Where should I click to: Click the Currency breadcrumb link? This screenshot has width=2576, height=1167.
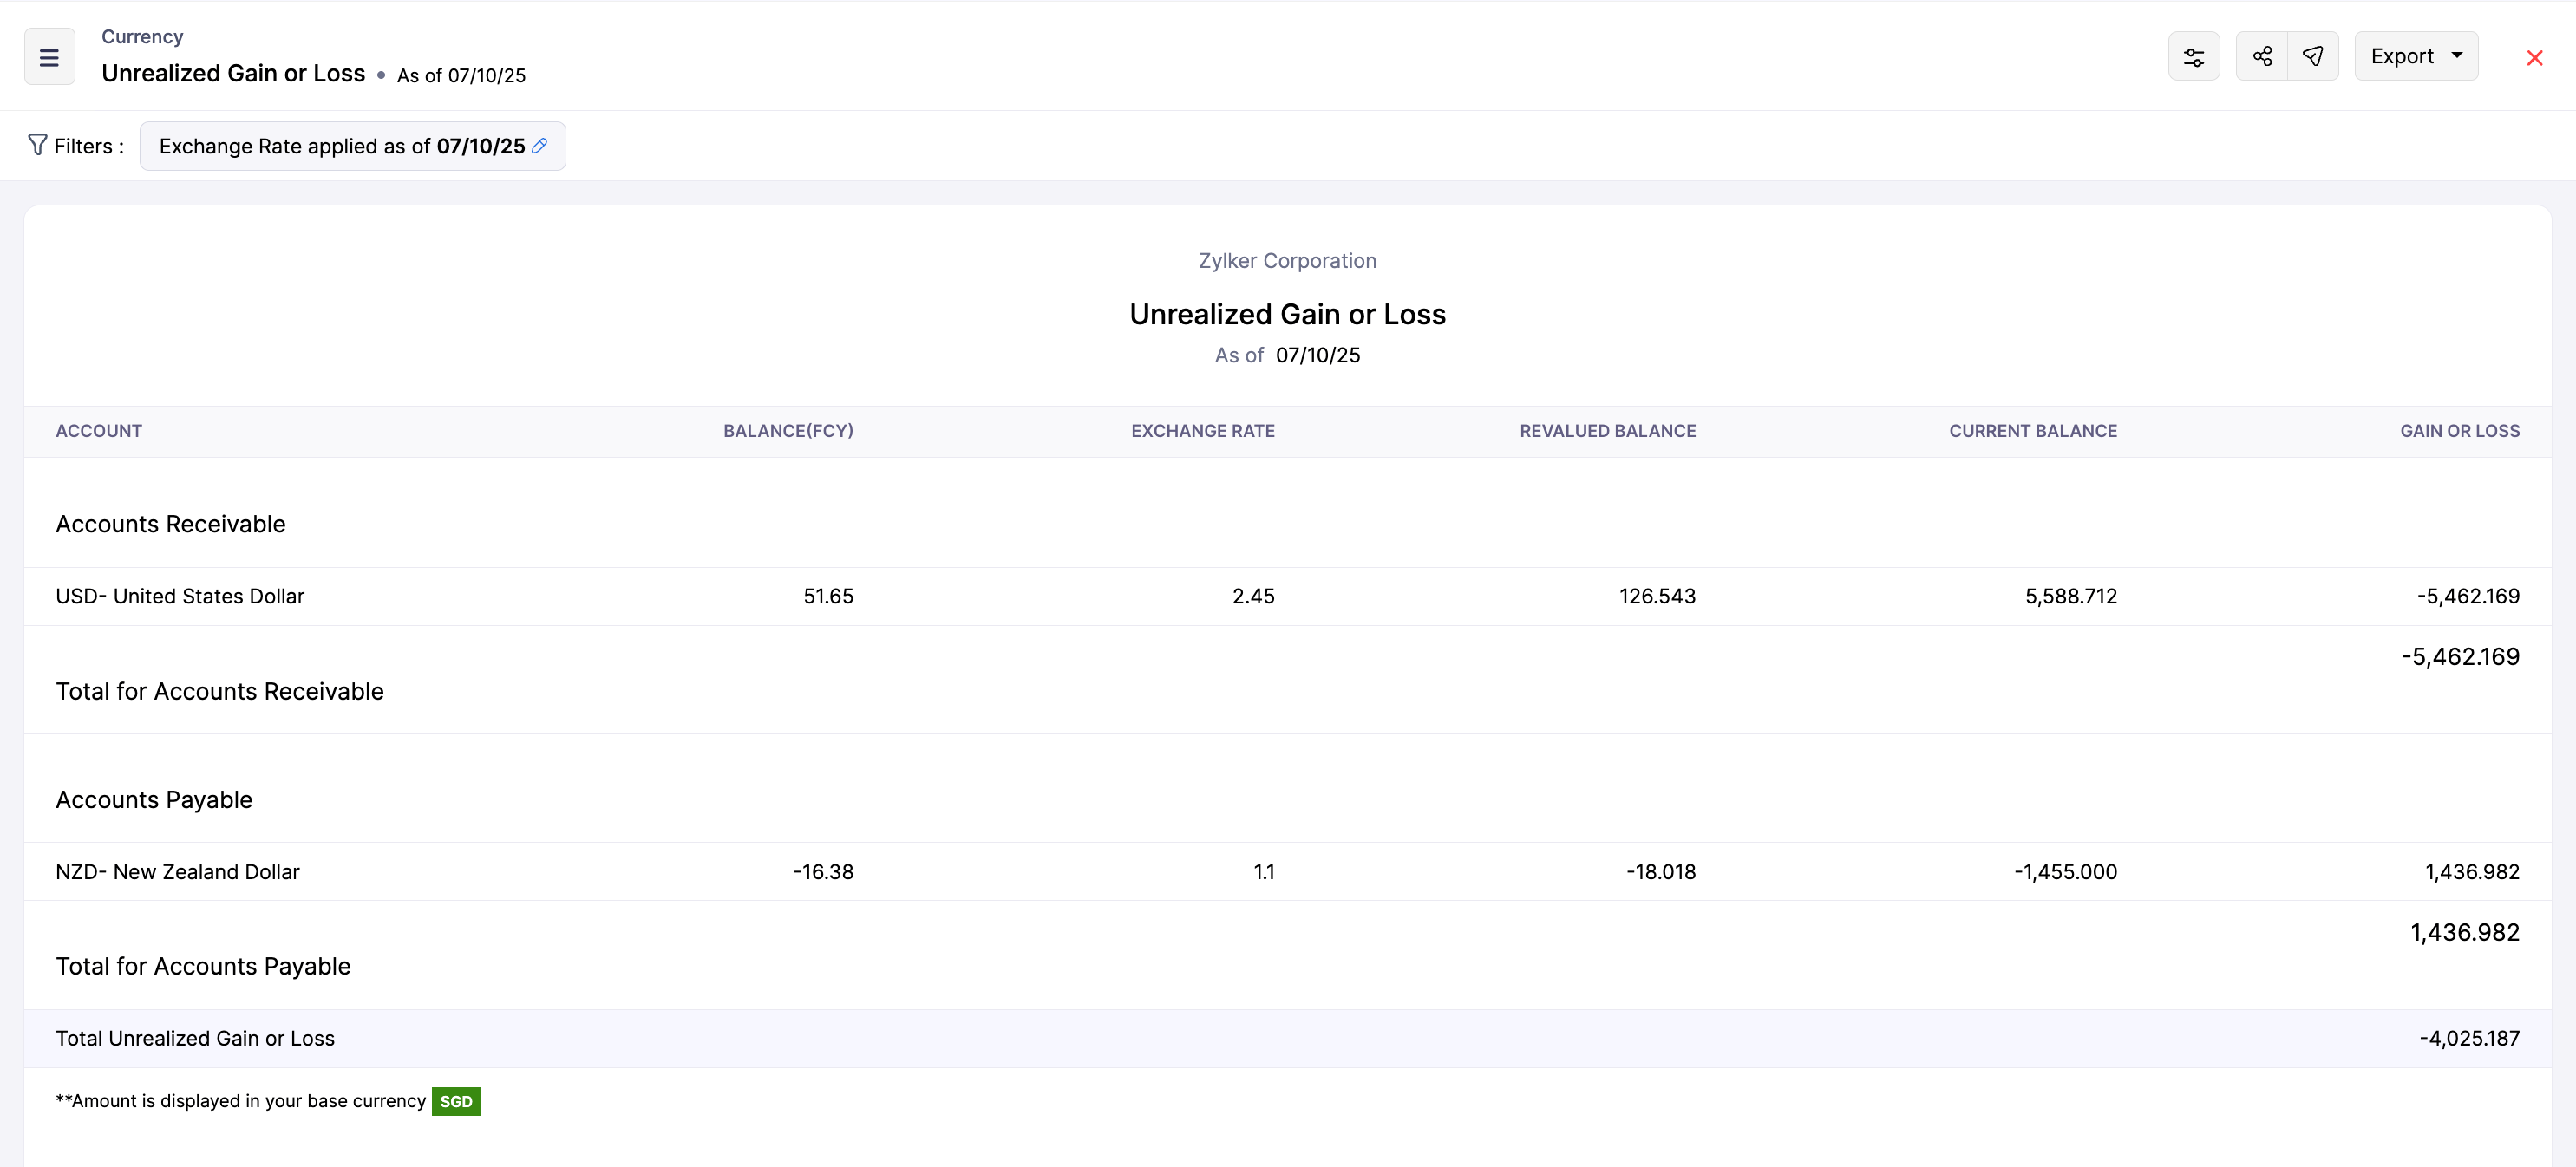(142, 37)
